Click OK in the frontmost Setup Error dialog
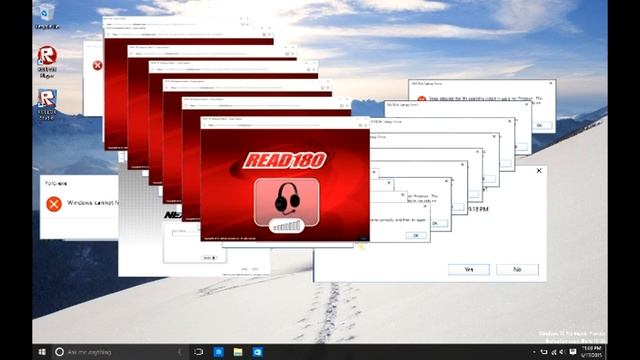The width and height of the screenshot is (640, 360). coord(416,236)
